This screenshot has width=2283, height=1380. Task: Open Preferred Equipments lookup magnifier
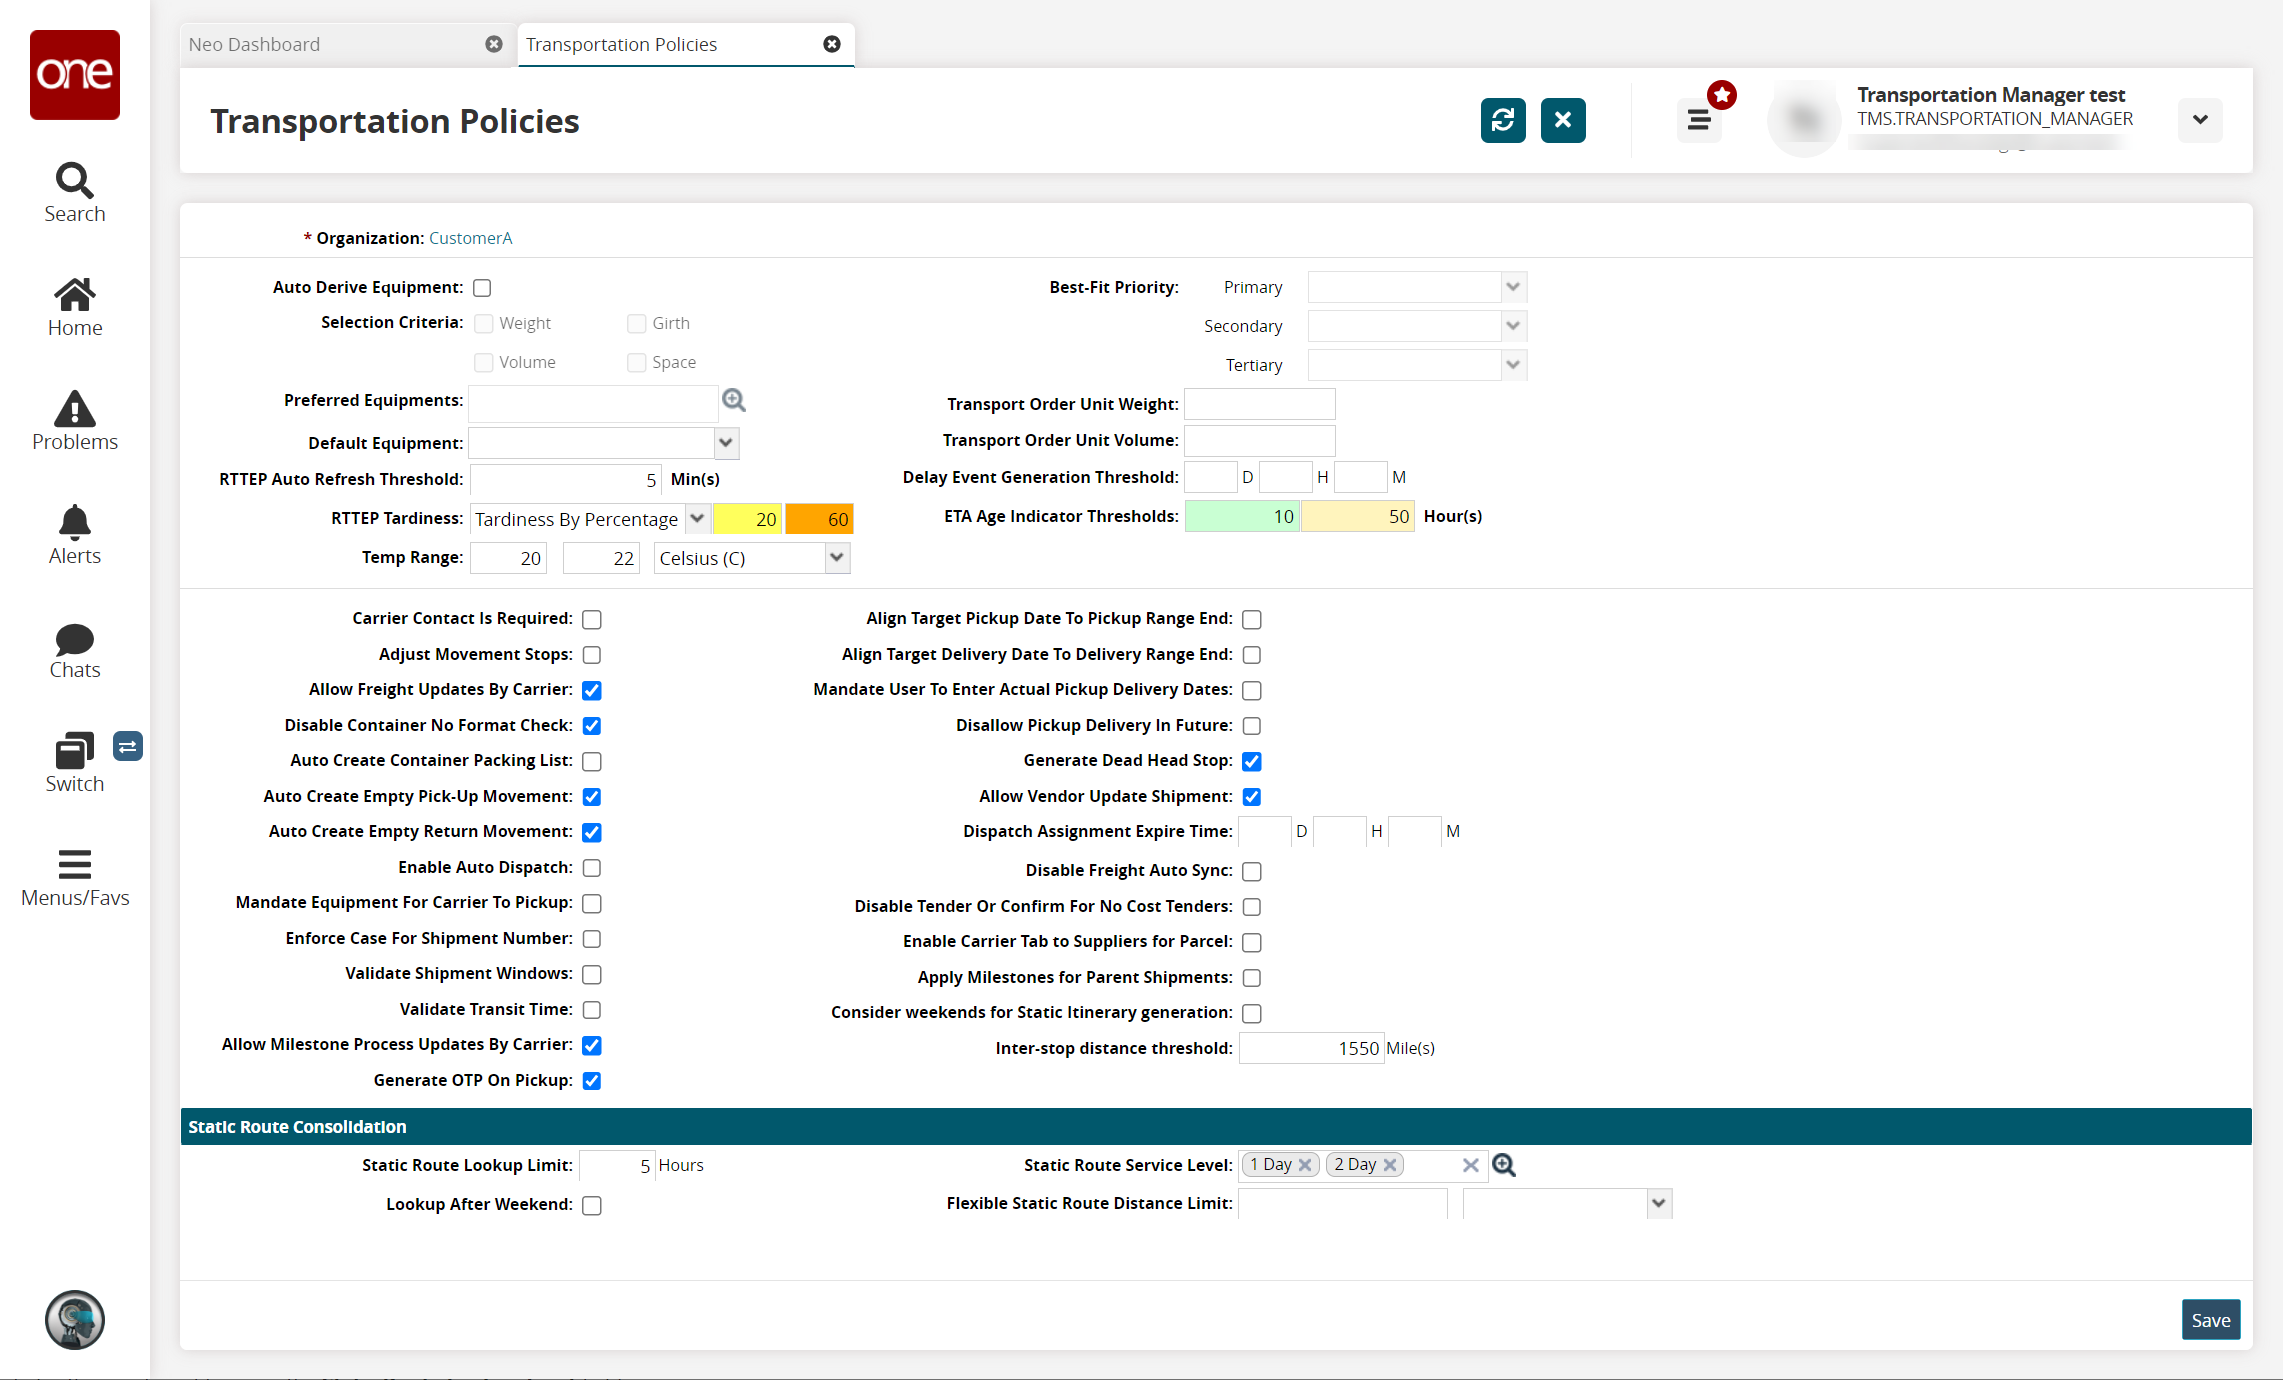click(734, 400)
